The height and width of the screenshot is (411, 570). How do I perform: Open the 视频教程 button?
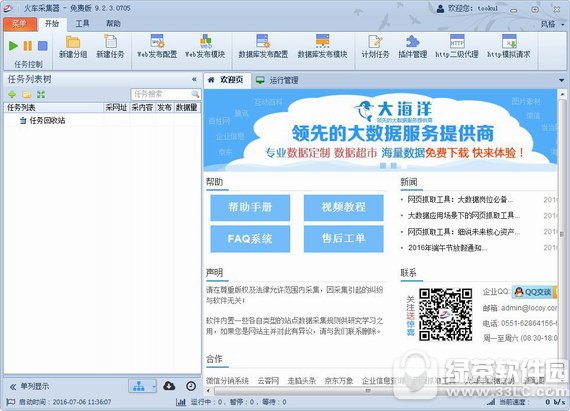click(x=344, y=207)
